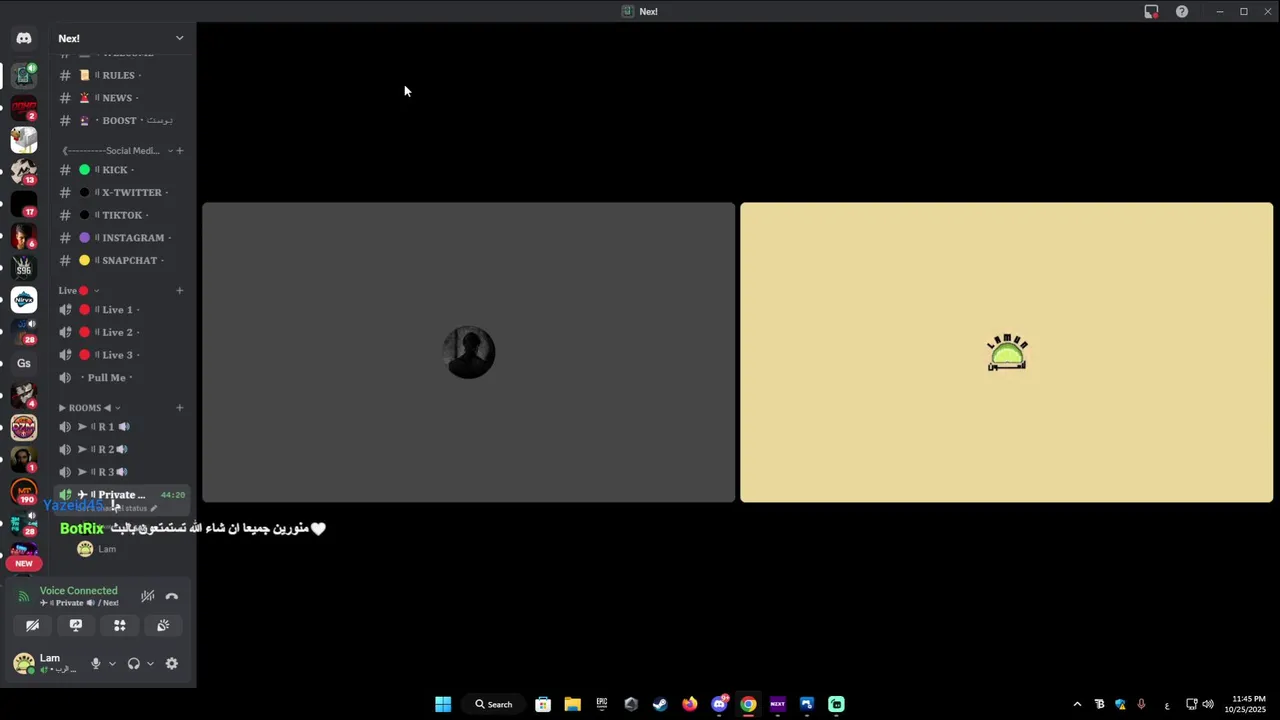Show hidden system tray icons
The height and width of the screenshot is (720, 1280).
click(x=1077, y=704)
